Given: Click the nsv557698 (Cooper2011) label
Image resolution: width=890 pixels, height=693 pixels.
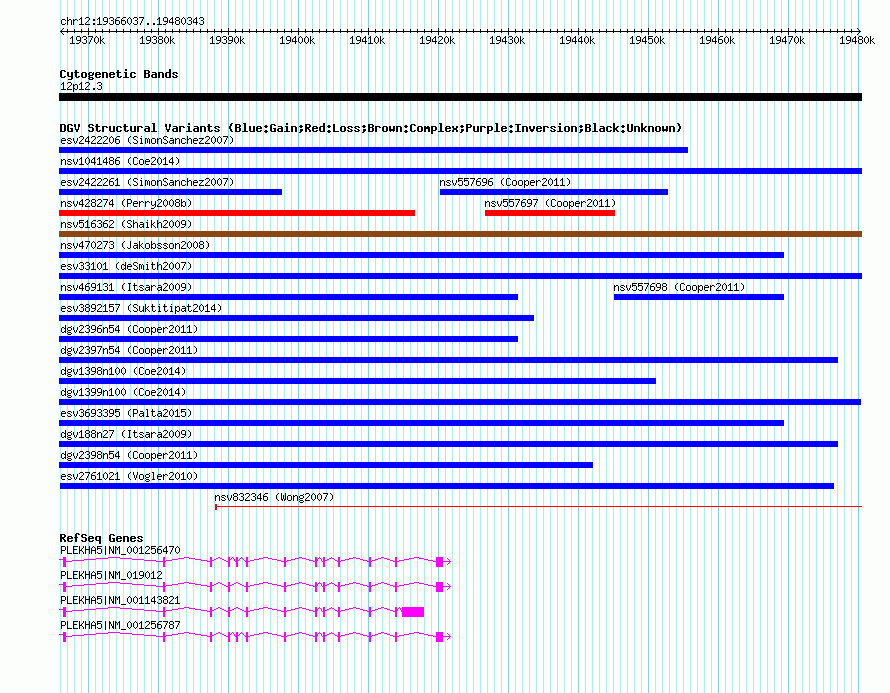Looking at the screenshot, I should (679, 287).
